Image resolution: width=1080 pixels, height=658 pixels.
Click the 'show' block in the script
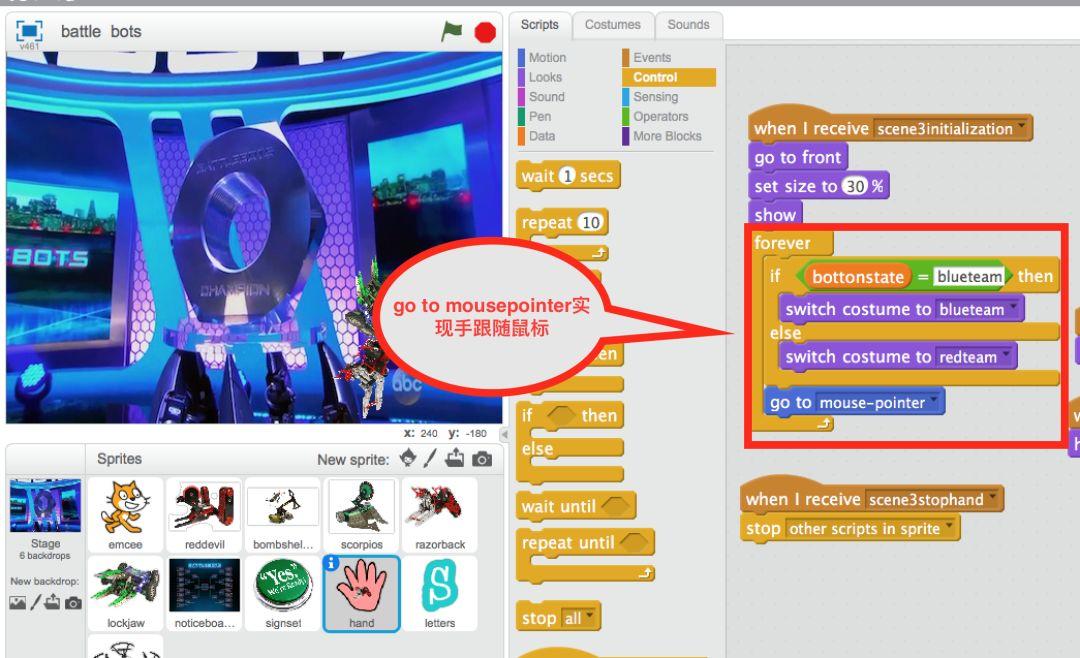[x=775, y=215]
